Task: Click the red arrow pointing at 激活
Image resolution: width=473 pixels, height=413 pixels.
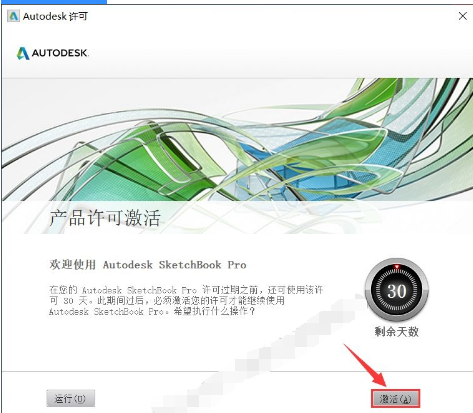Action: [x=366, y=365]
